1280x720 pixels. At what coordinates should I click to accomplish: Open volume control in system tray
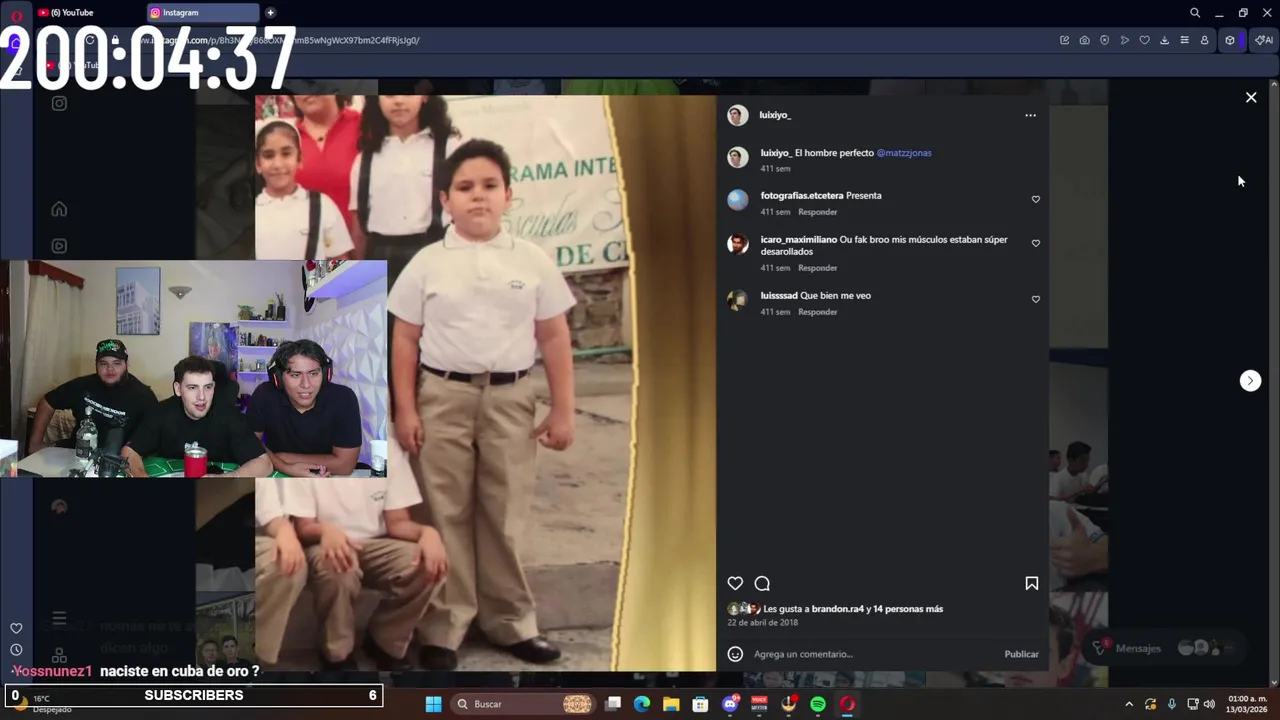coord(1209,704)
